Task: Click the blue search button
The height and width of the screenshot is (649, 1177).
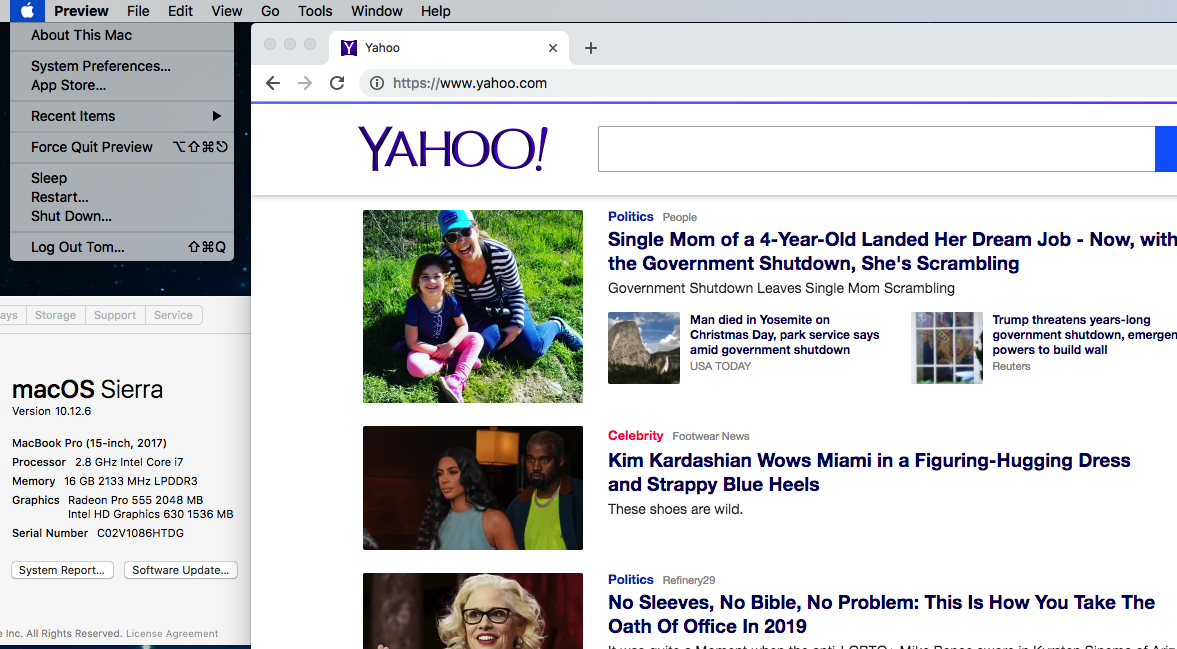Action: coord(1166,149)
